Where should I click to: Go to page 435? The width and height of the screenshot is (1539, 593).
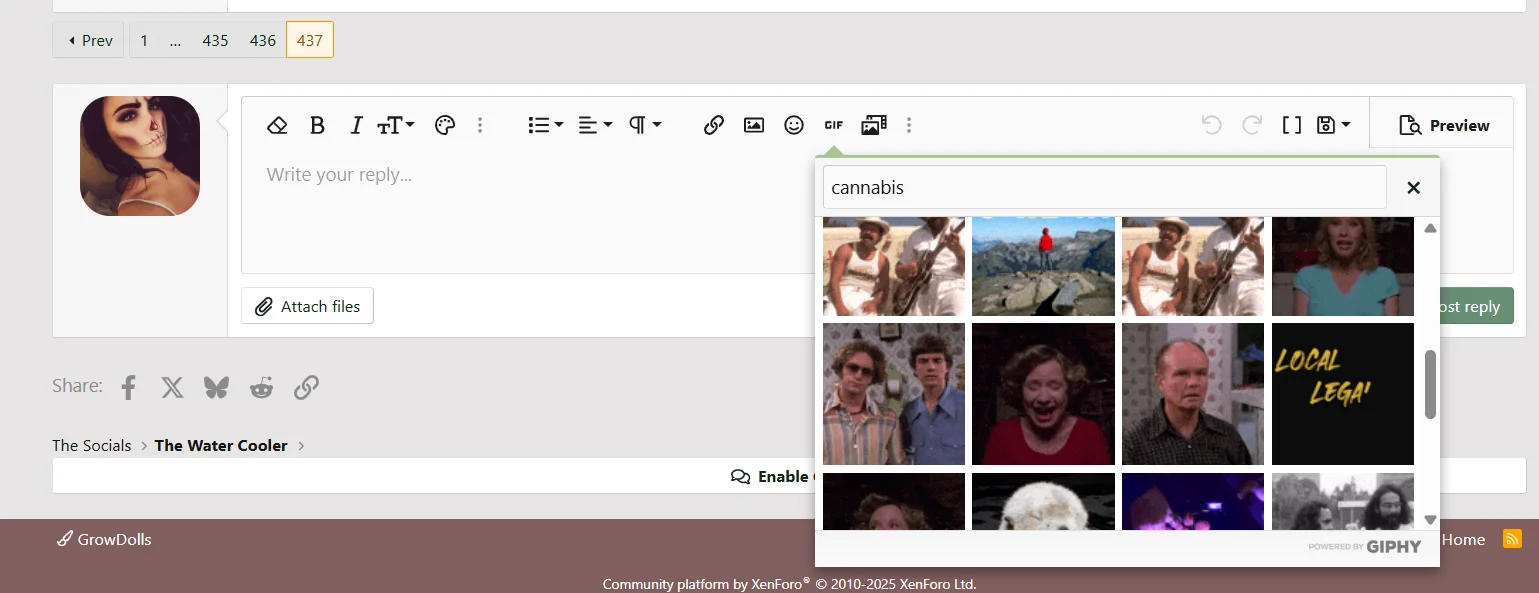pyautogui.click(x=215, y=40)
